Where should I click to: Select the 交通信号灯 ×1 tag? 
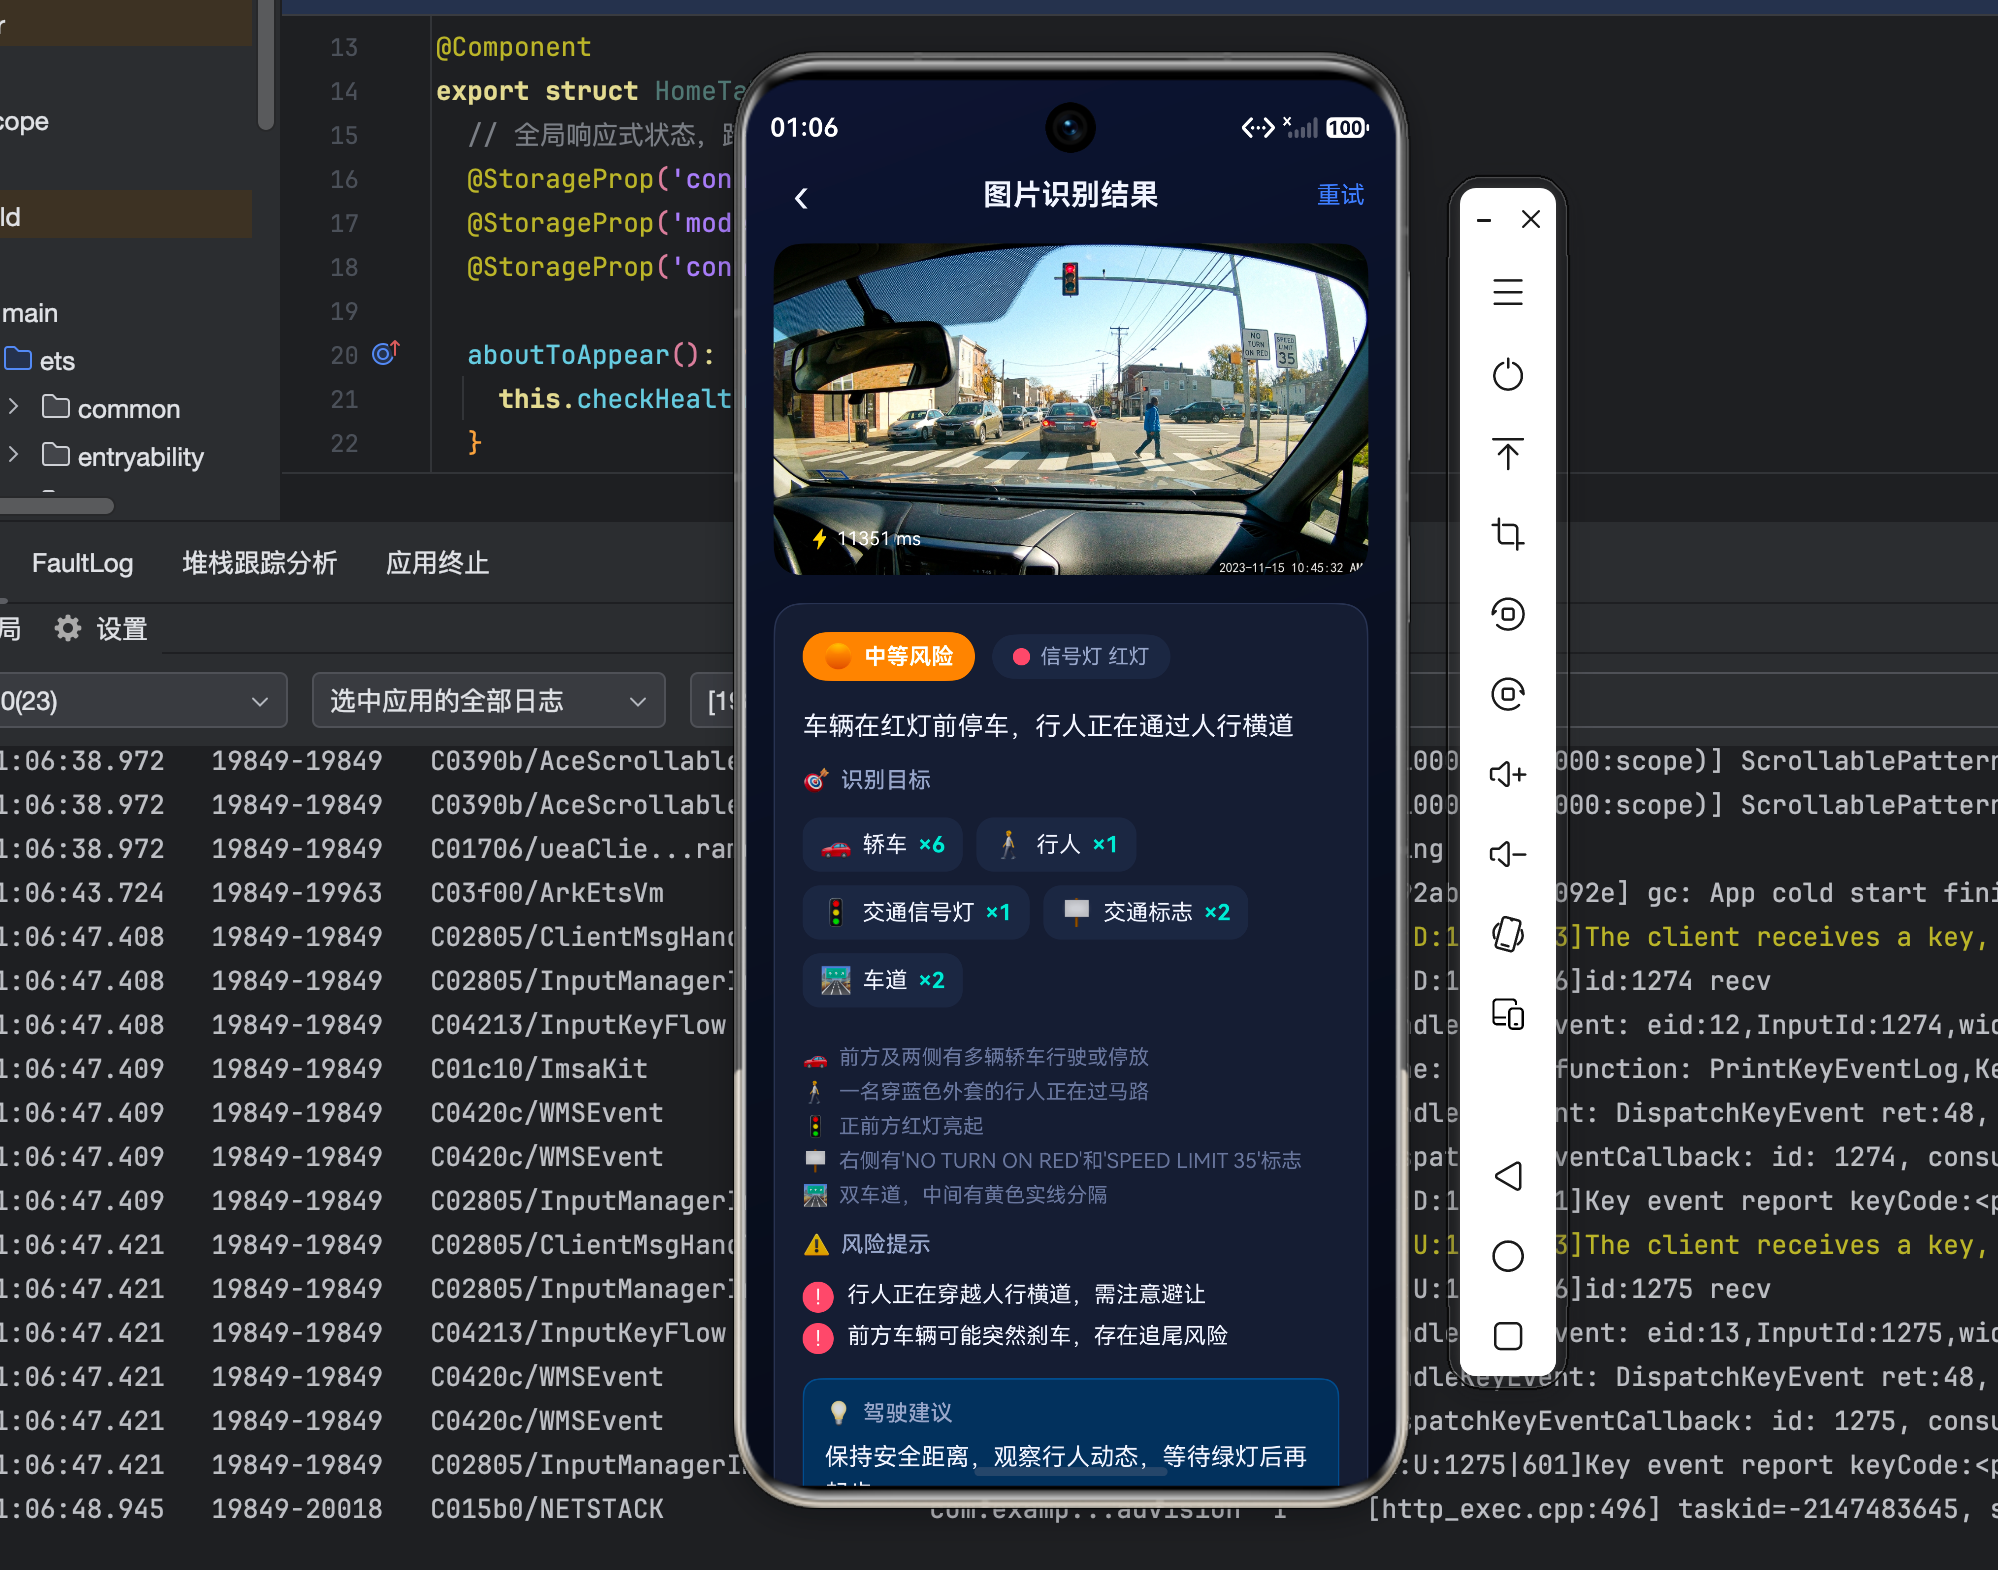coord(916,912)
